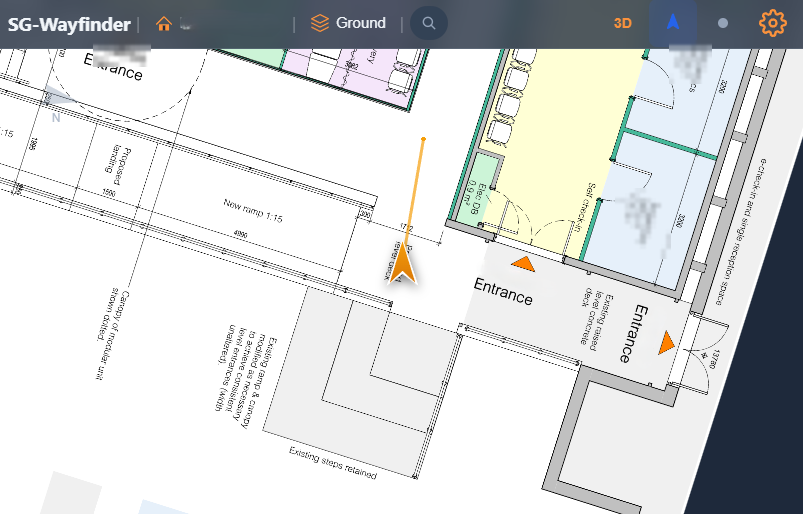Click 'Existing raised level concrete deck' text
Screen dimensions: 803x514
[595, 322]
